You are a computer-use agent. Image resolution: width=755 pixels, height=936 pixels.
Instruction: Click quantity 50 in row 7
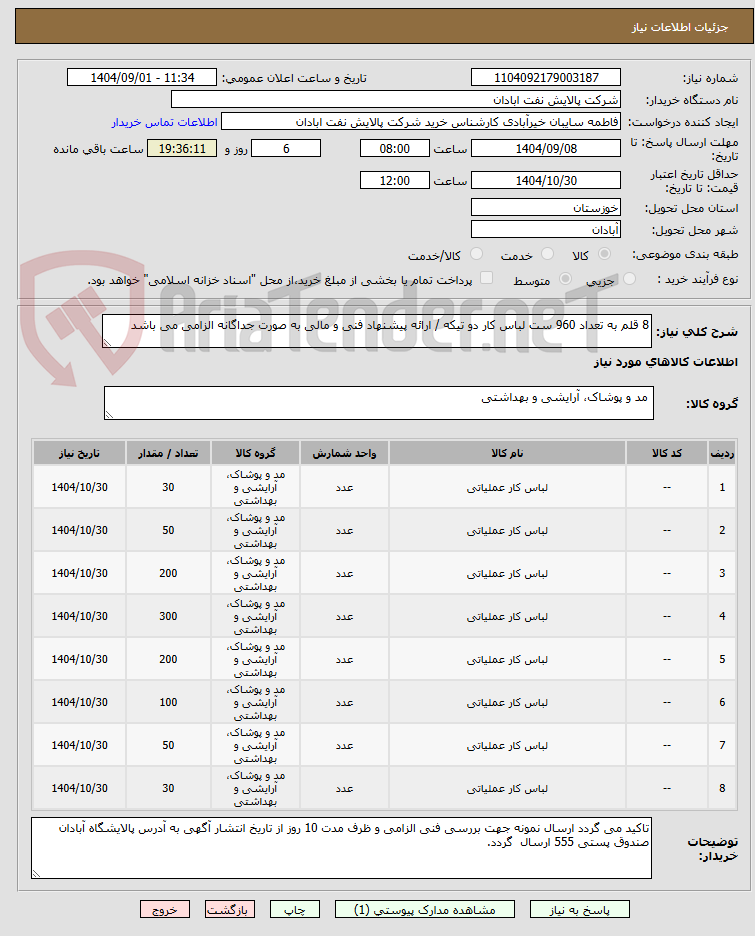[168, 745]
